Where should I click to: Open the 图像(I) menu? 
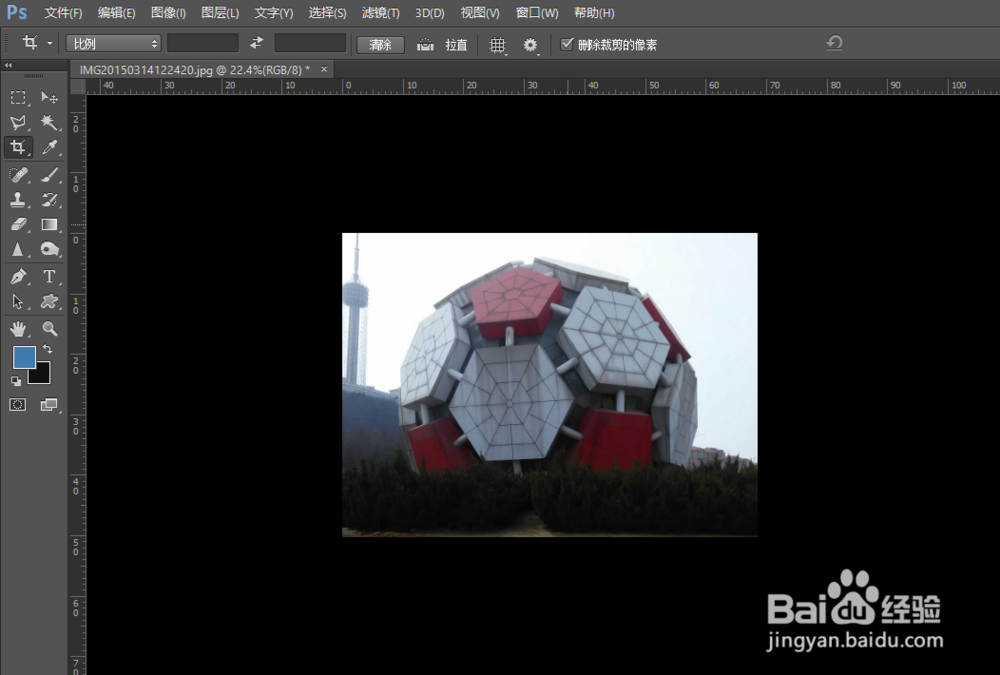(x=168, y=13)
